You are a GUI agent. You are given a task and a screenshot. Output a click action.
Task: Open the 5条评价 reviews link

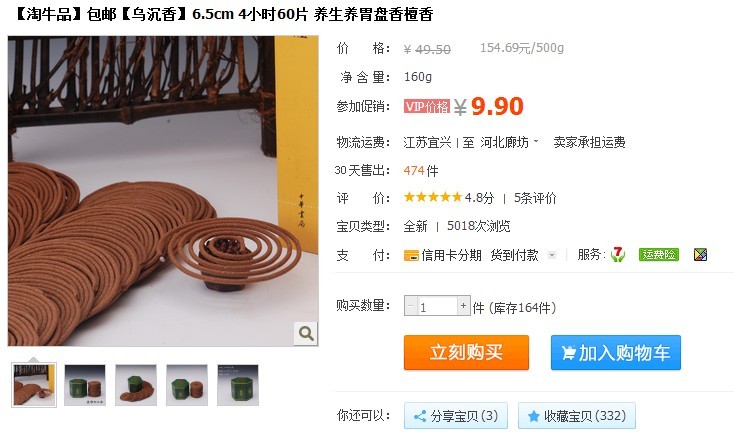[535, 198]
